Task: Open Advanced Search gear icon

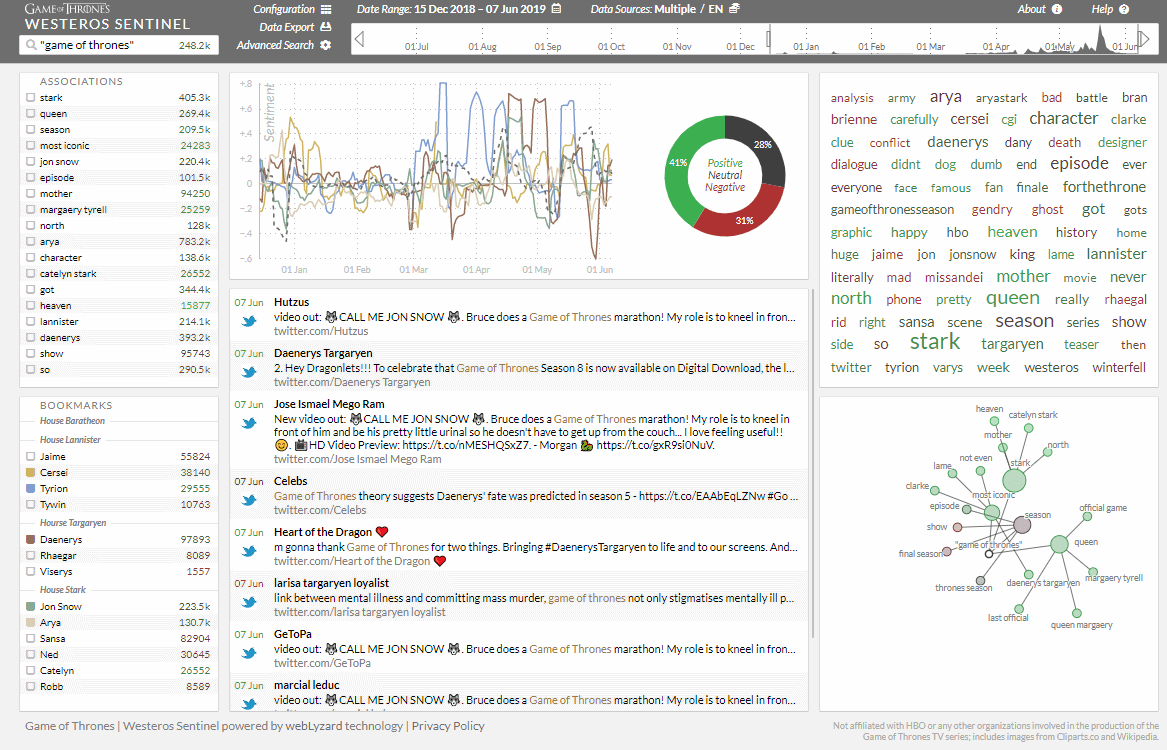Action: [325, 45]
